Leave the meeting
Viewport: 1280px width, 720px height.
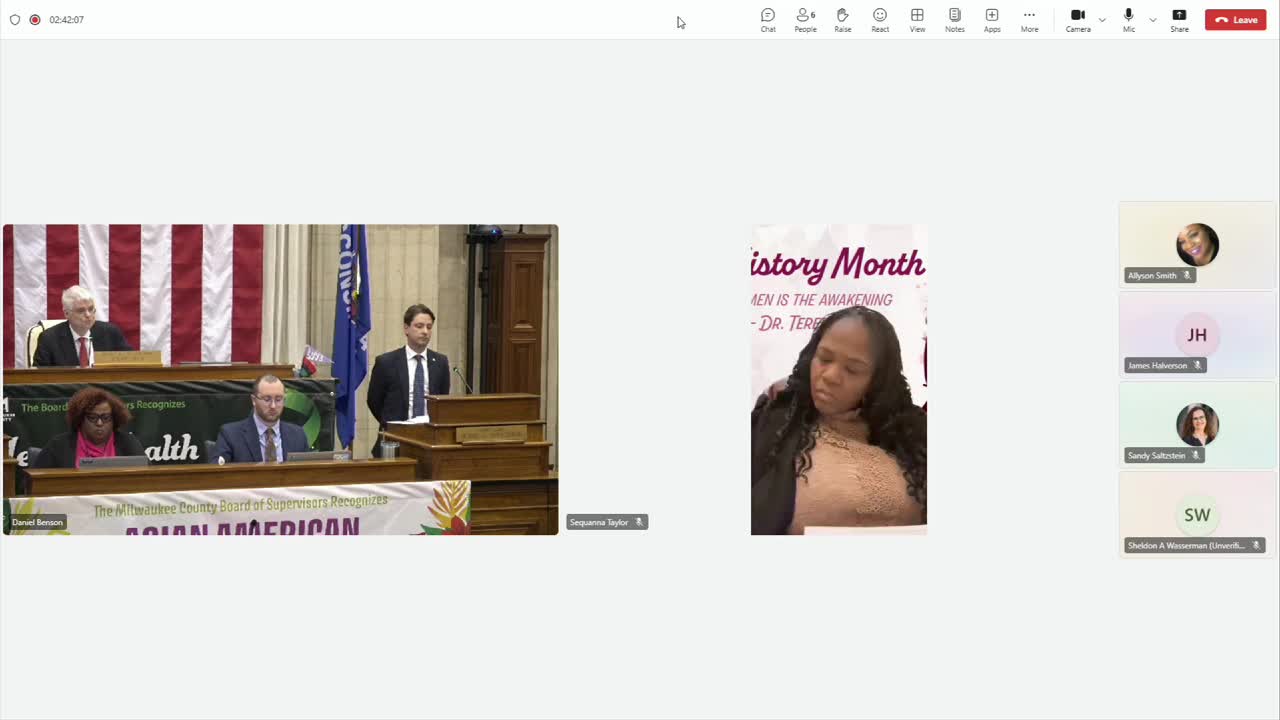pos(1236,20)
